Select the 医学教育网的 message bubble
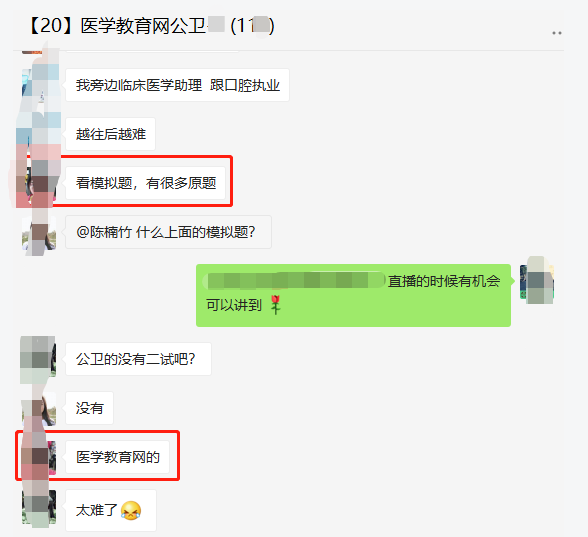The height and width of the screenshot is (537, 588). coord(117,457)
